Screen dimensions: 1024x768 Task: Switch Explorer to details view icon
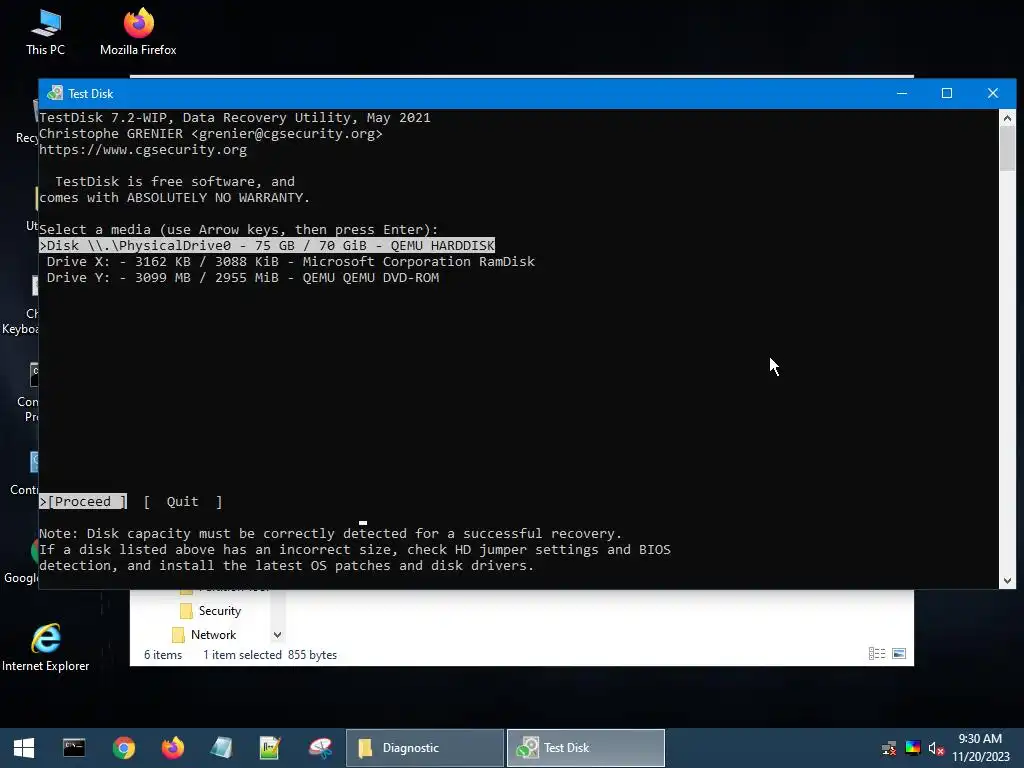(x=877, y=654)
